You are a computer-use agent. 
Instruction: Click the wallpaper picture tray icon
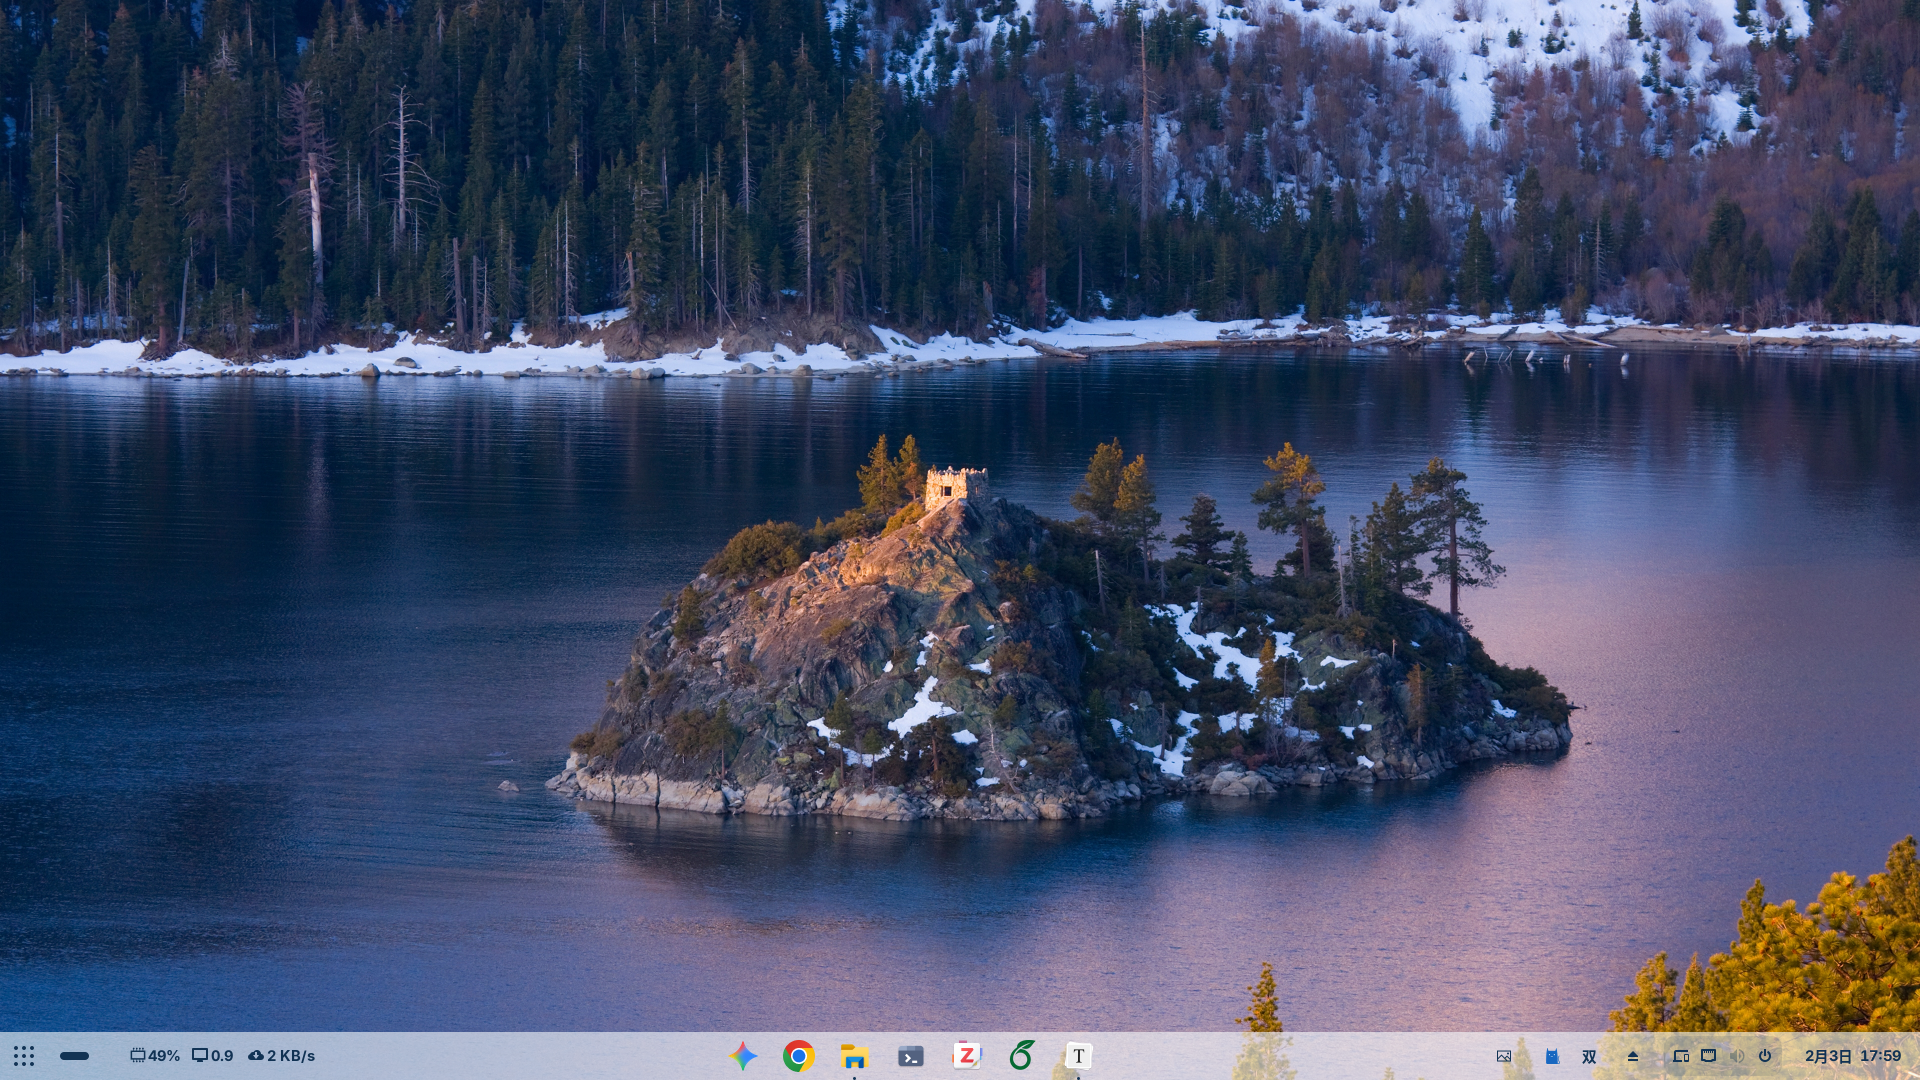1504,1056
